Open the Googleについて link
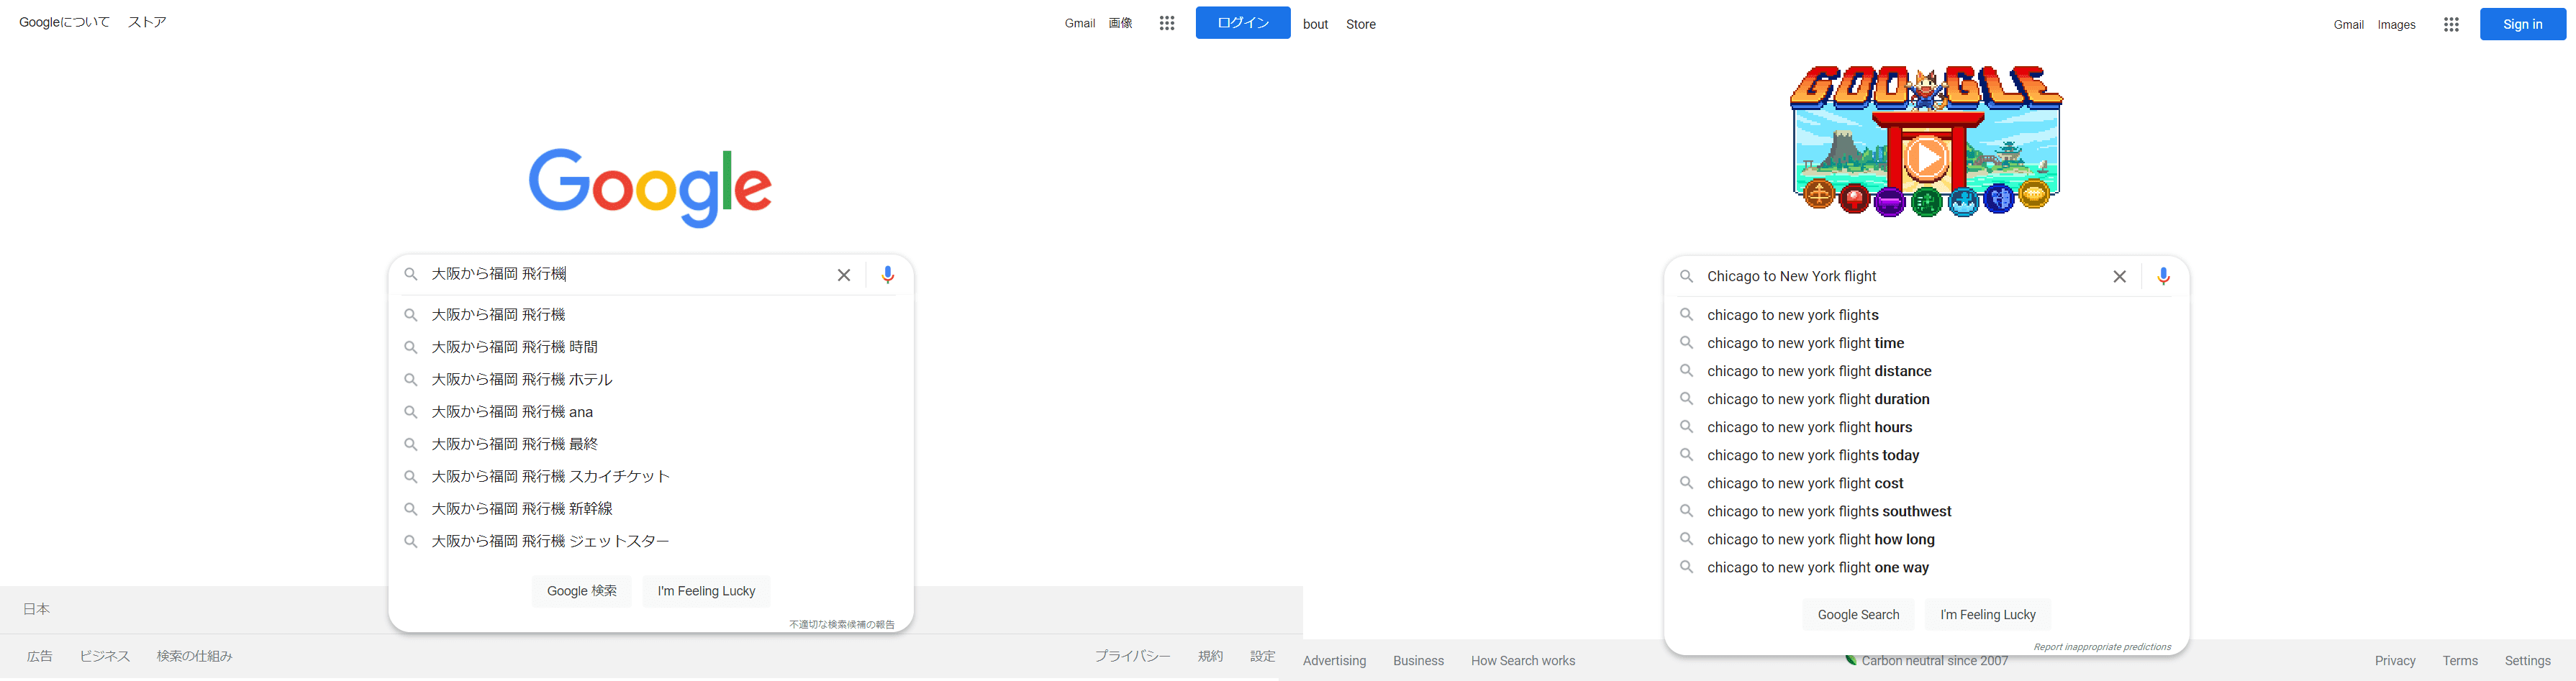Screen dimensions: 2576x681 pyautogui.click(x=64, y=22)
